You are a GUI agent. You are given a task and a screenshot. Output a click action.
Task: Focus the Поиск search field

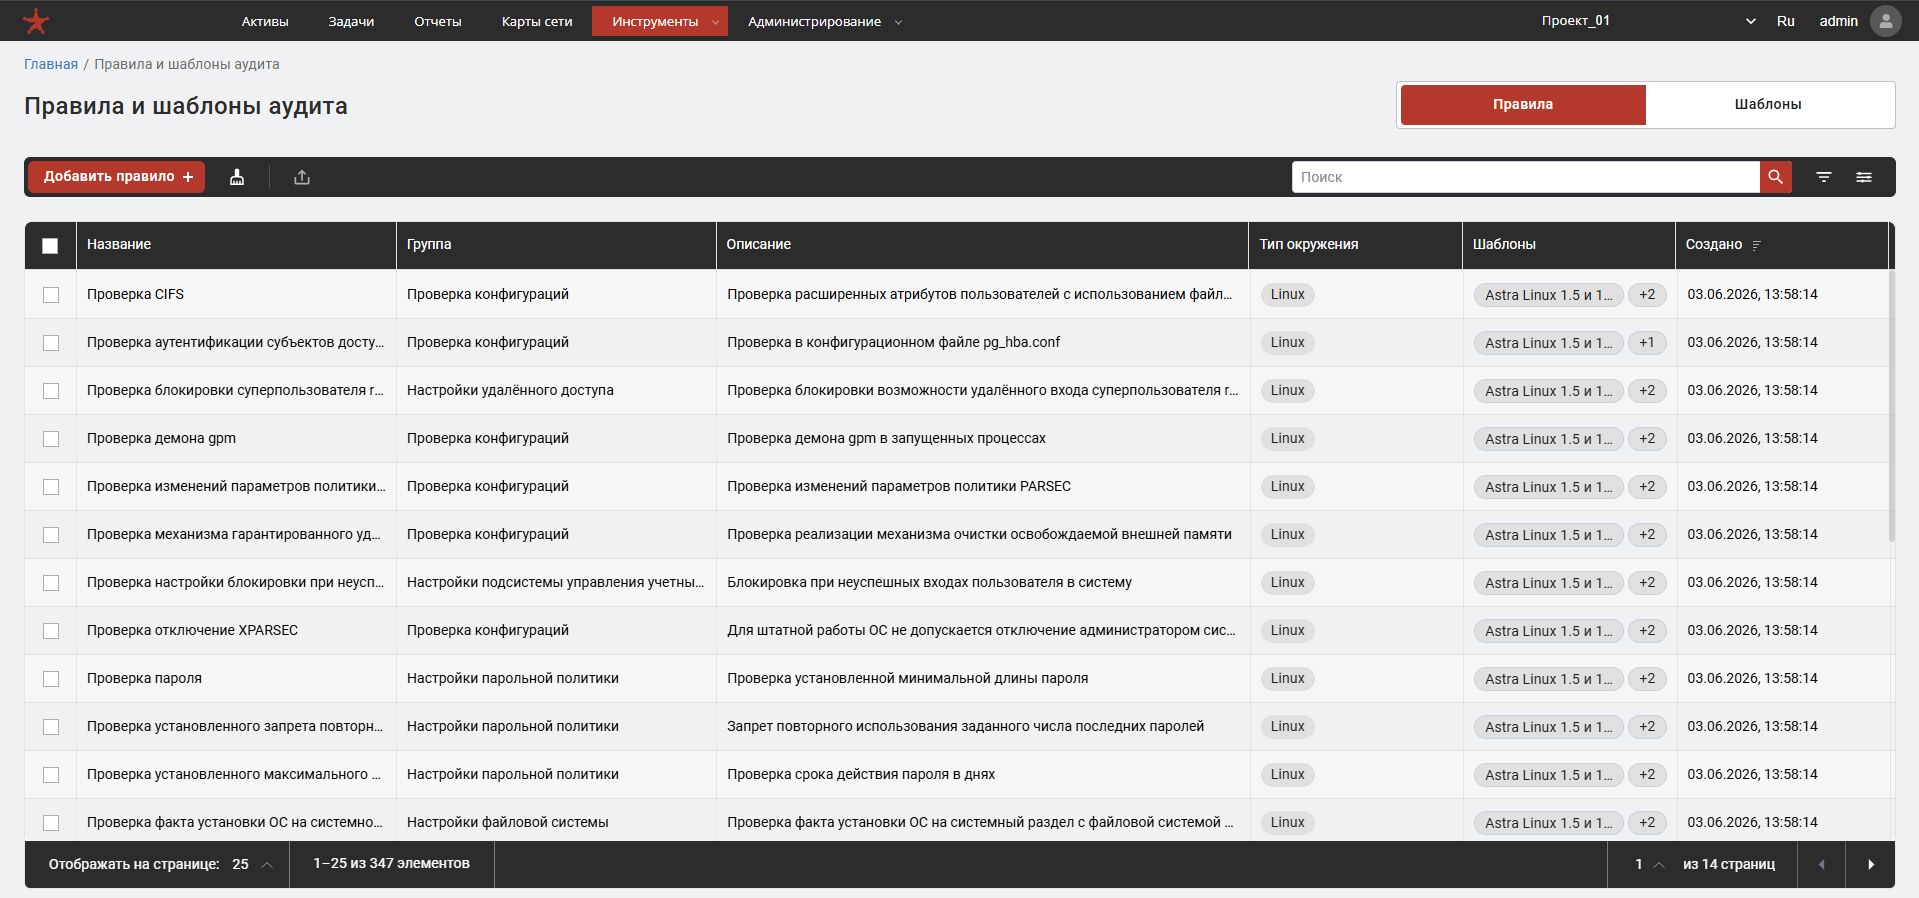(x=1526, y=177)
